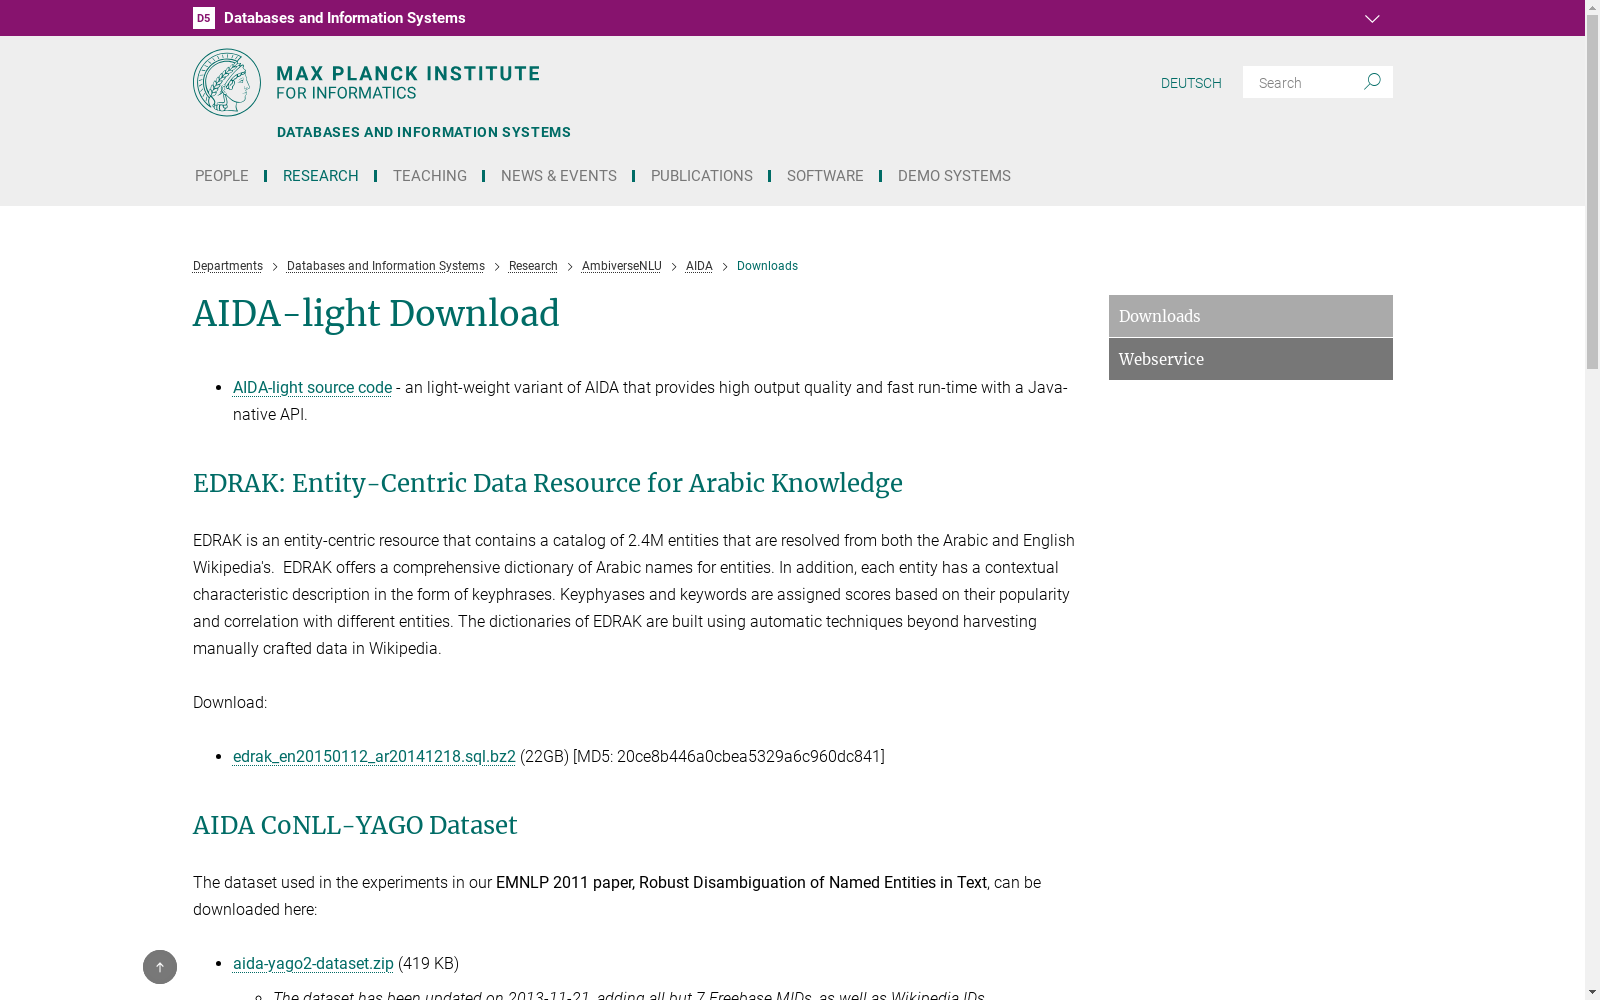The image size is (1600, 1000).
Task: Open the SOFTWARE menu
Action: [x=825, y=176]
